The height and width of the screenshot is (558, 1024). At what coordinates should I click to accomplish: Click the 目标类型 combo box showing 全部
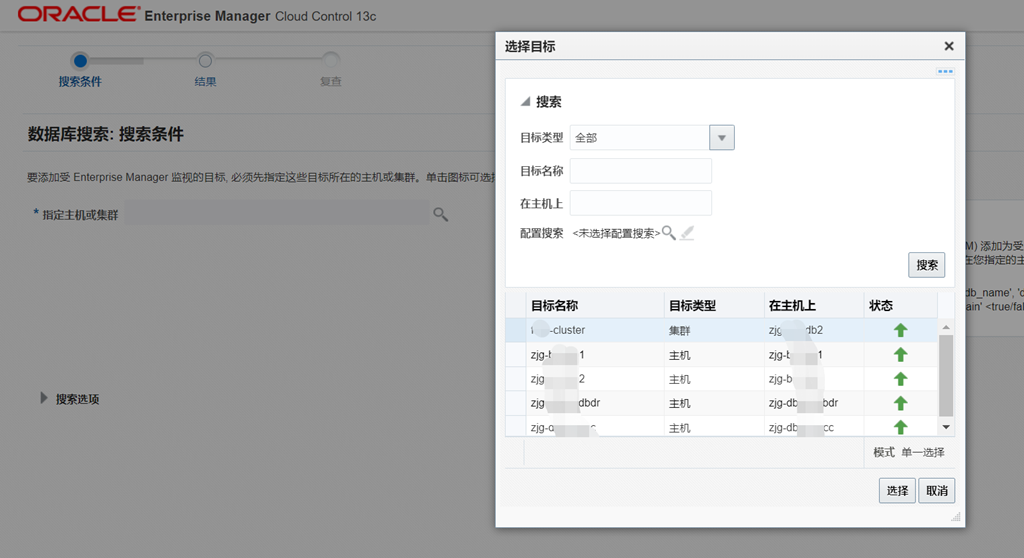[652, 138]
